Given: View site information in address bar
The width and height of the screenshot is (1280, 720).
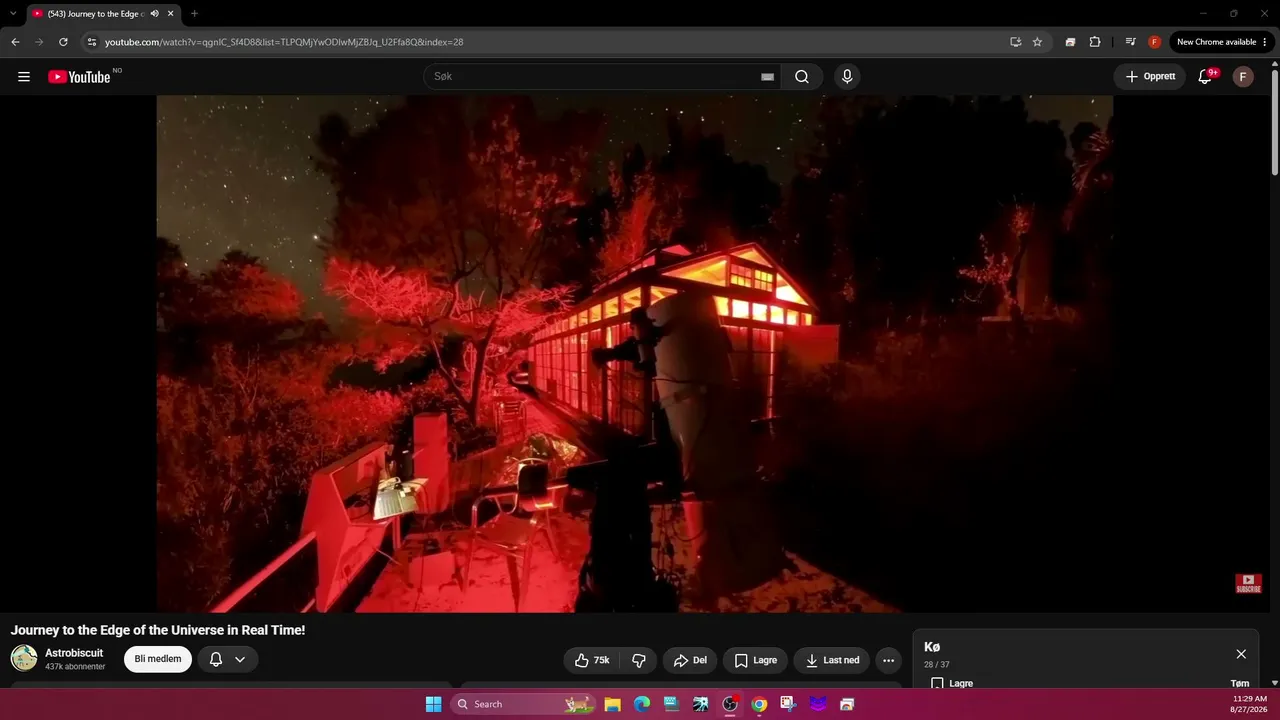Looking at the screenshot, I should (x=92, y=42).
